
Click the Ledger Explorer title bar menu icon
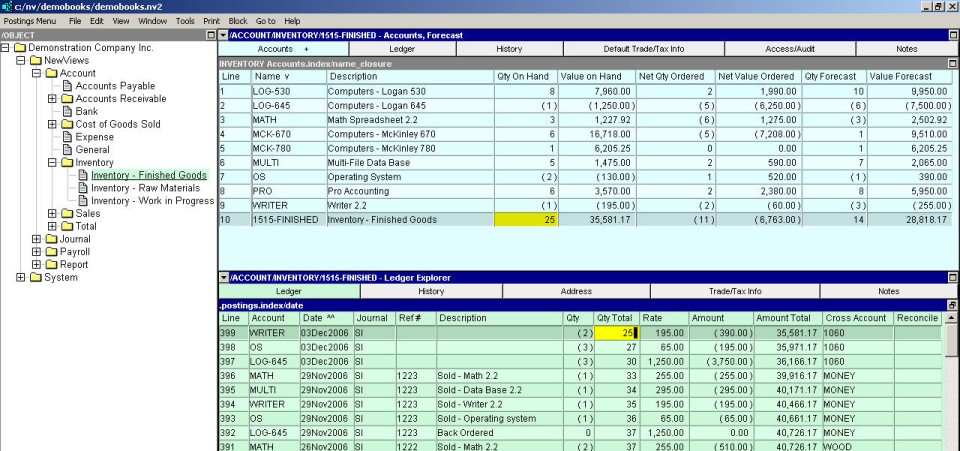coord(224,277)
